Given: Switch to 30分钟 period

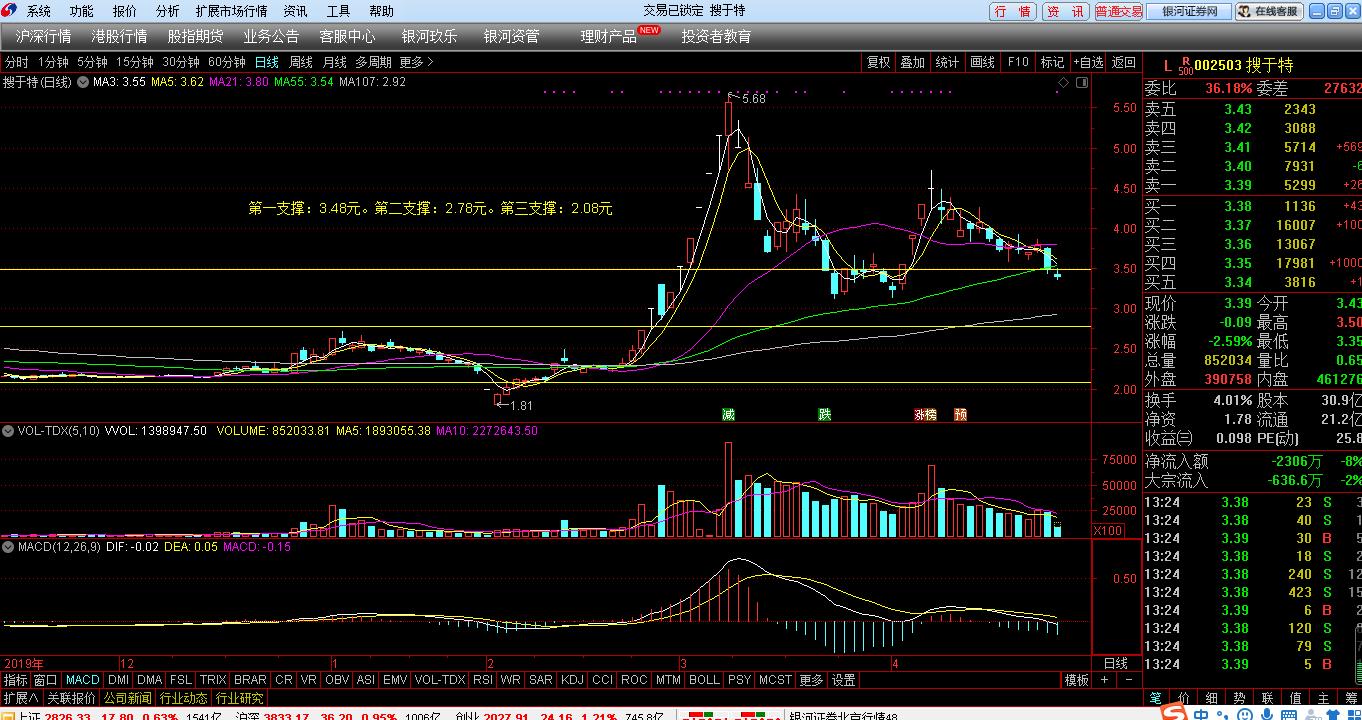Looking at the screenshot, I should point(181,62).
